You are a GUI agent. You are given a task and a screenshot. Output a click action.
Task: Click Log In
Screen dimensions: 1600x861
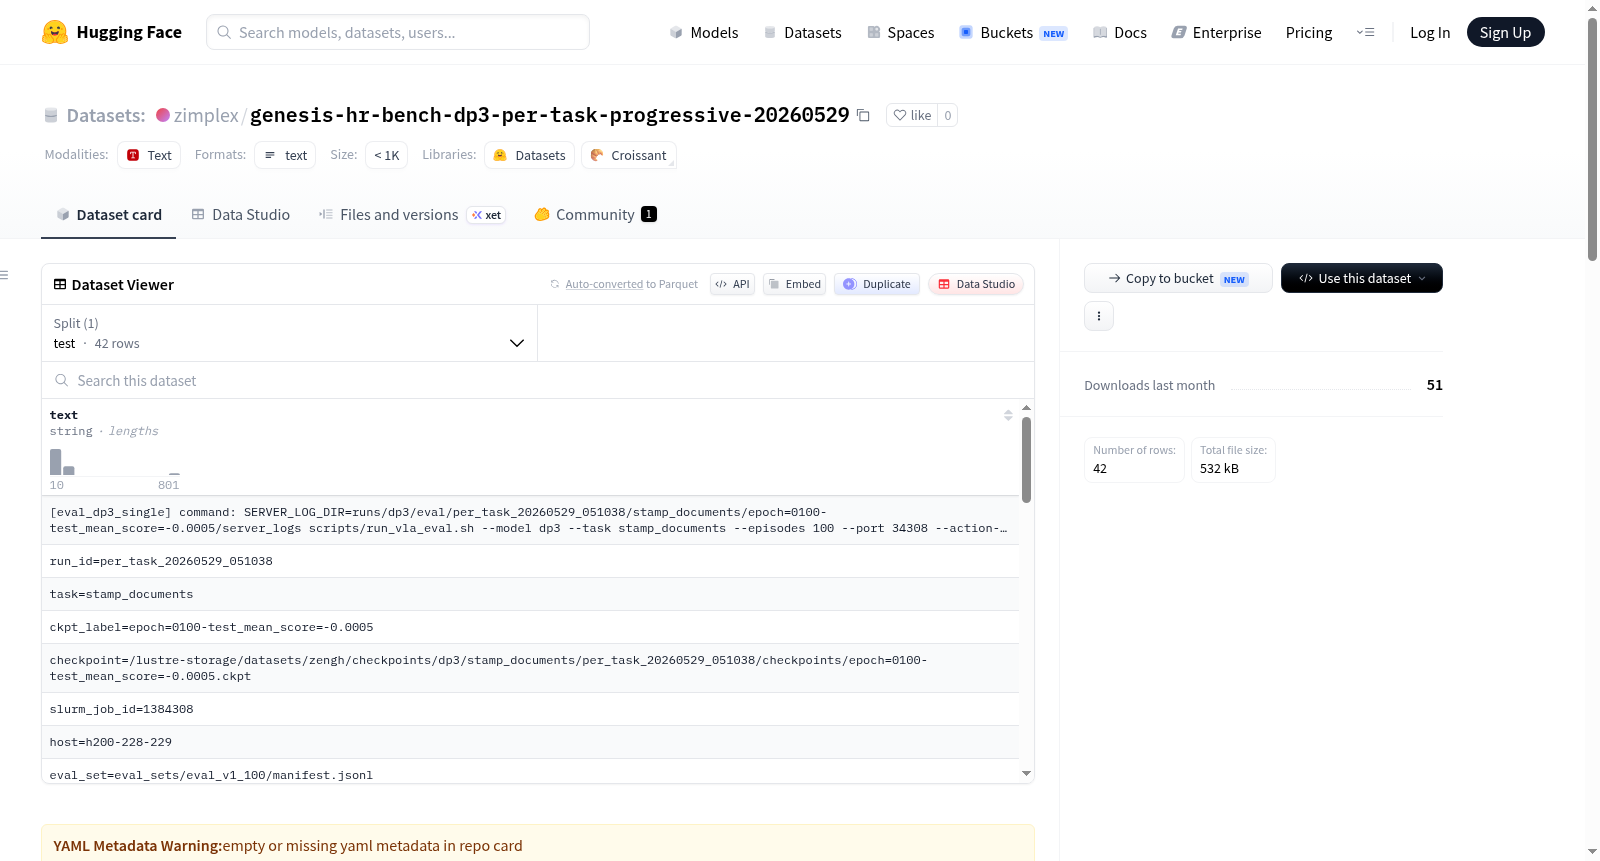pos(1430,32)
